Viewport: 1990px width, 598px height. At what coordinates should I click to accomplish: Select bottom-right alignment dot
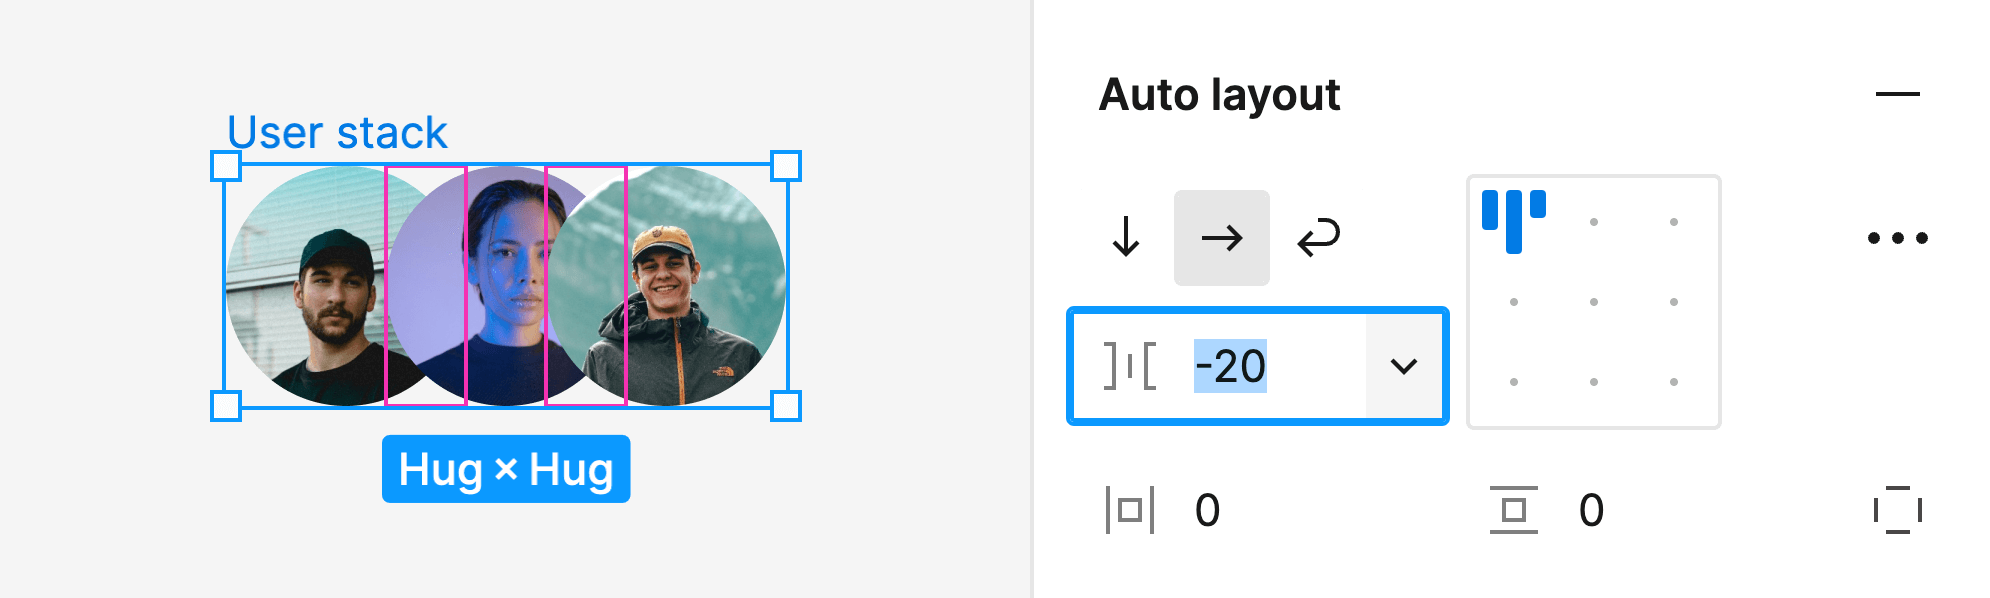click(1673, 380)
